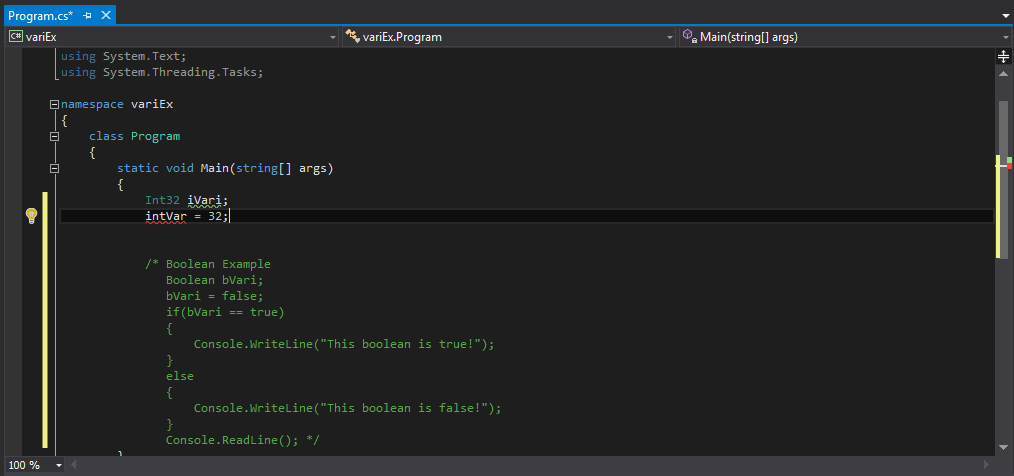Click the 'Boolean Example' comment line
The width and height of the screenshot is (1014, 476).
coord(208,264)
